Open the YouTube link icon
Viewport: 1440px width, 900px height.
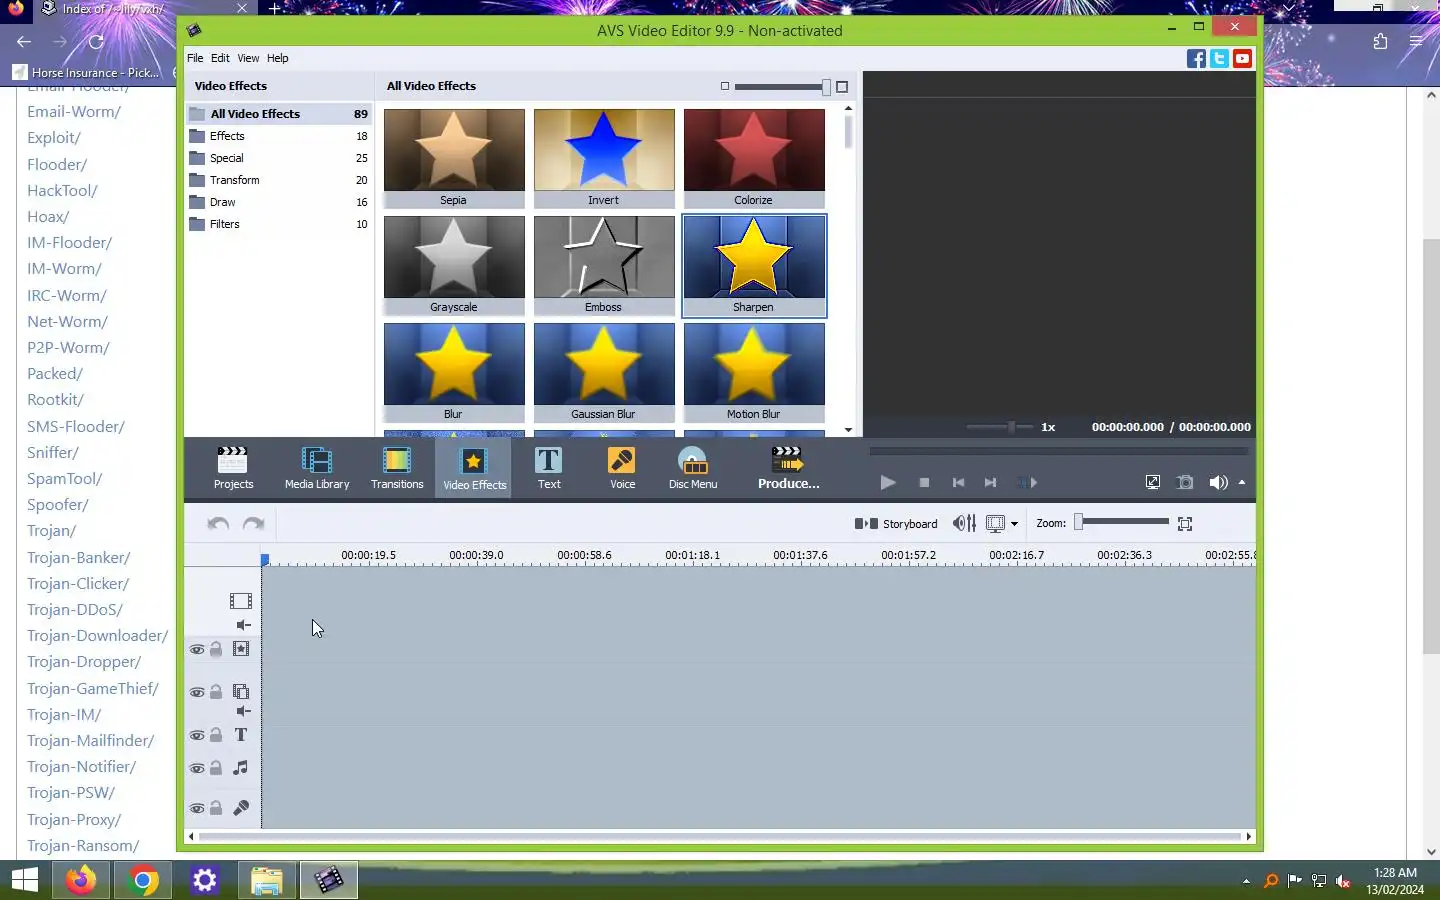1242,59
